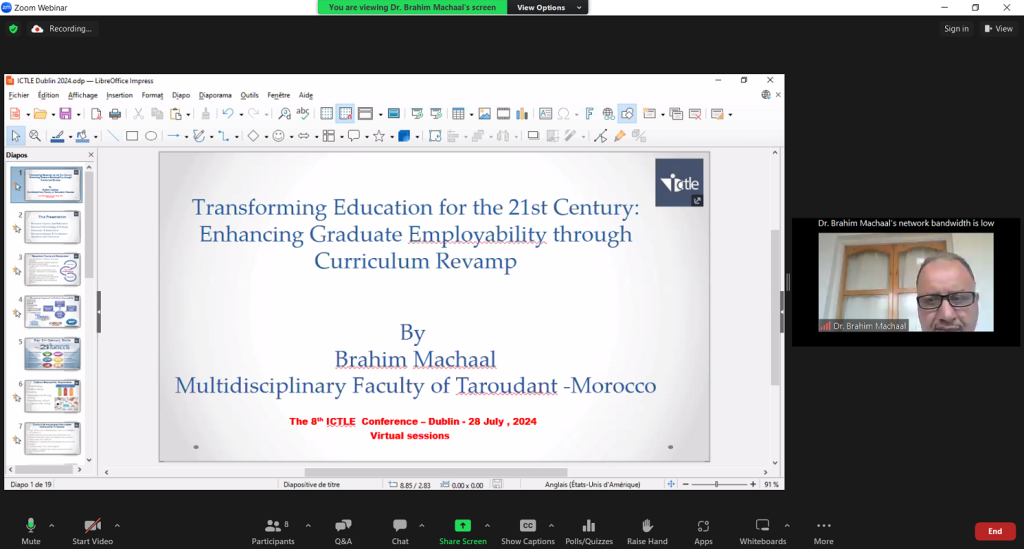Expand video options arrow beside Start Video
The image size is (1024, 549).
117,525
